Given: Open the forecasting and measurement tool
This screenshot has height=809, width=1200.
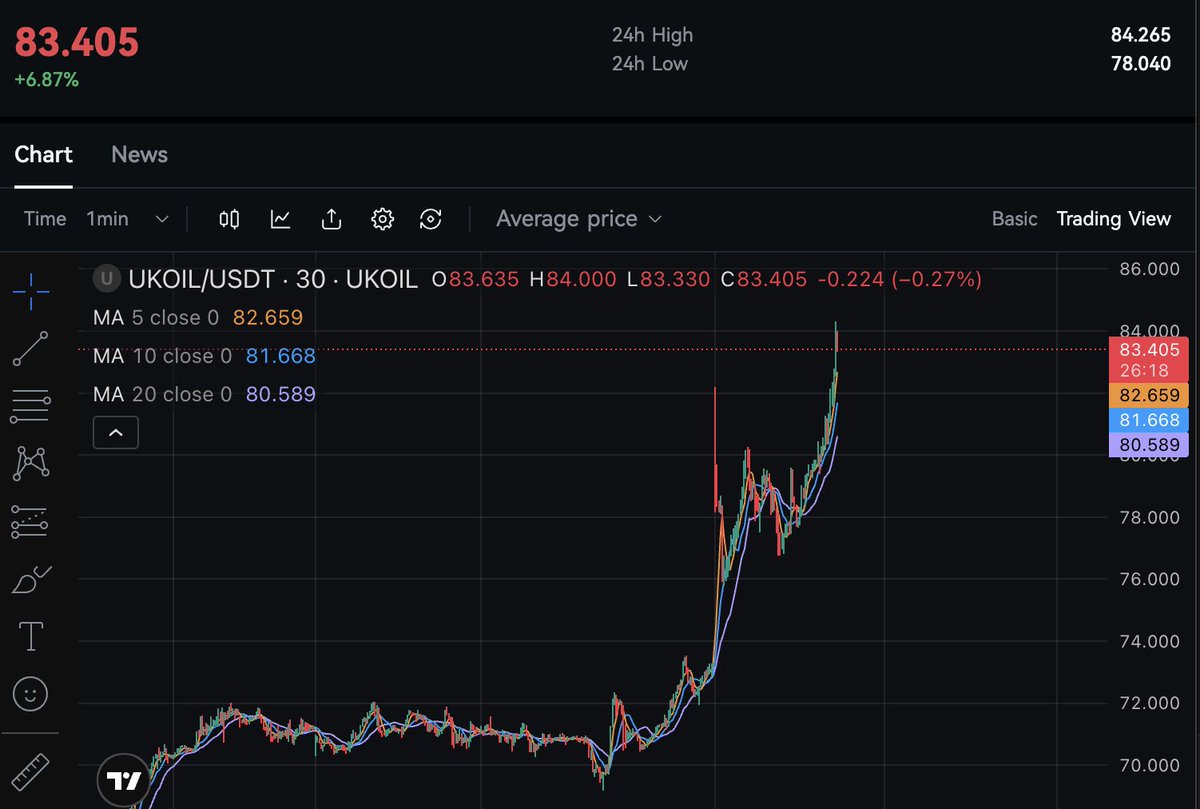Looking at the screenshot, I should coord(31,521).
